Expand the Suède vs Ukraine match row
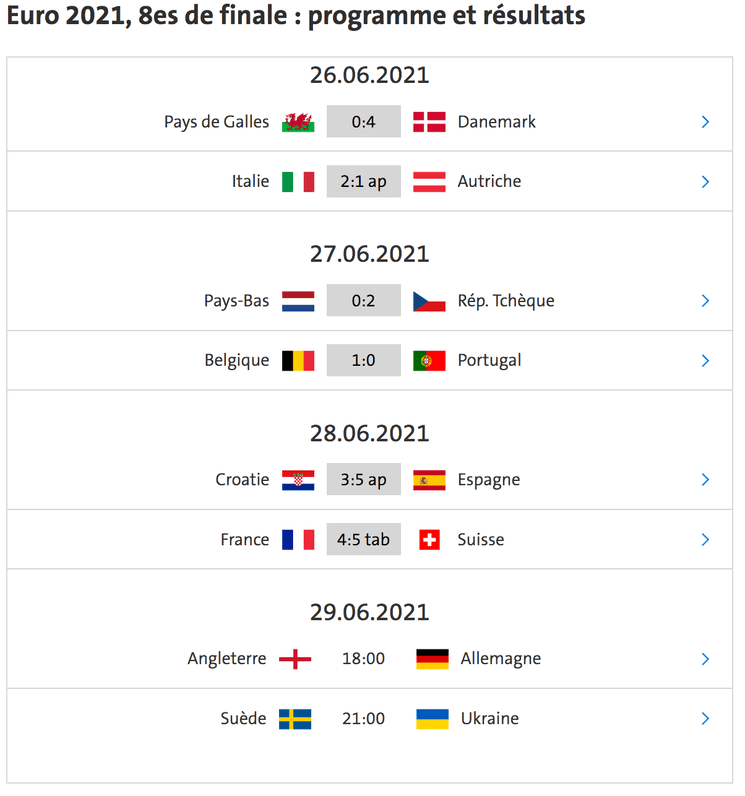 [705, 719]
